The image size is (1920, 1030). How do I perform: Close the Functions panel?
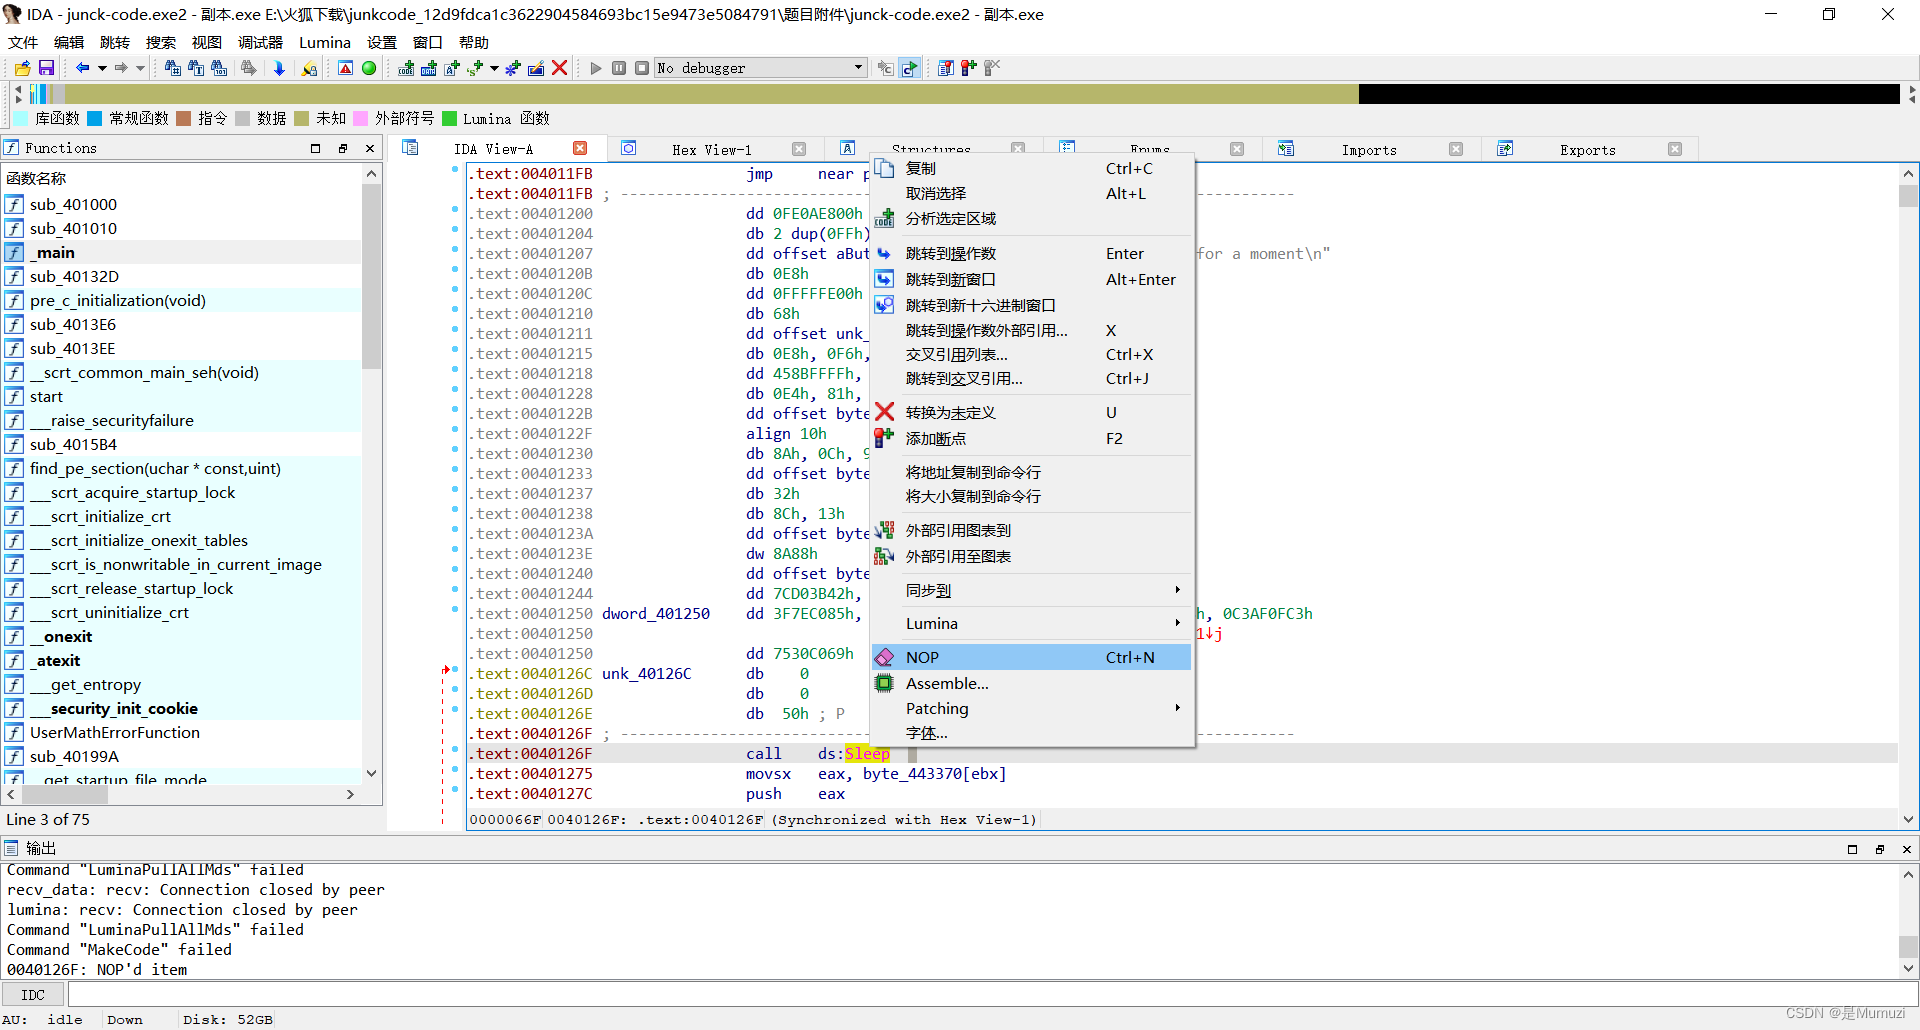click(370, 148)
